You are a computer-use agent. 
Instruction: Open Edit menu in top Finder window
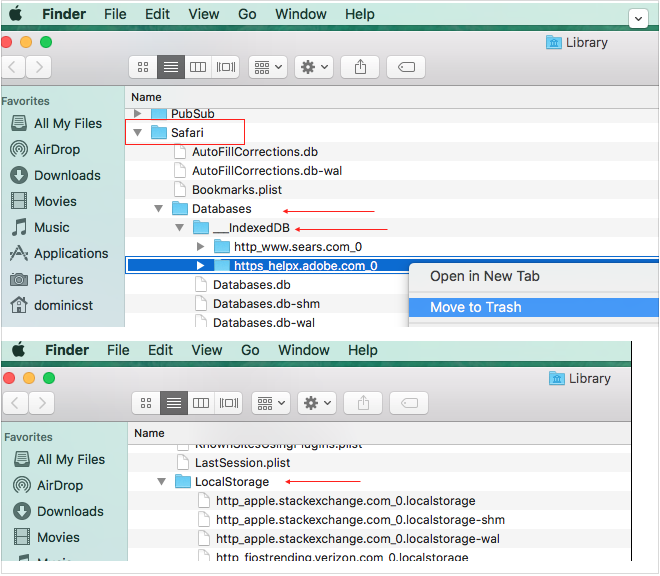(157, 14)
